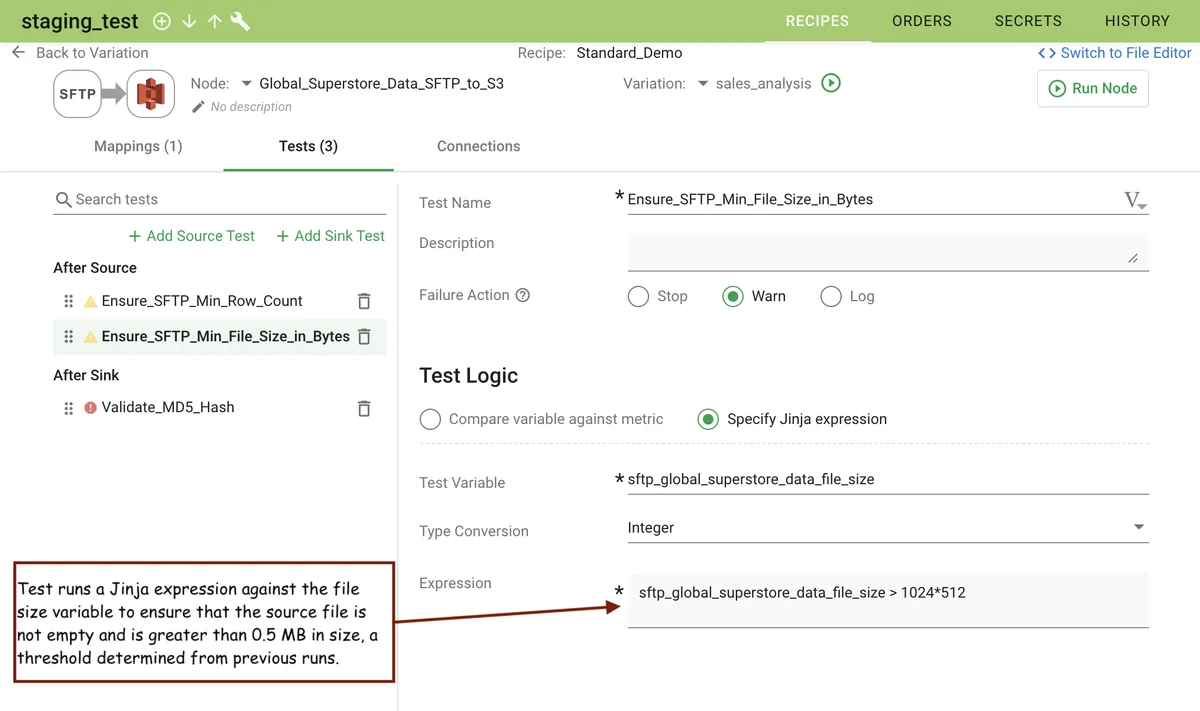Screen dimensions: 1200x711
Task: Click the warning icon on Ensure_SFTP_Min_Row_Count
Action: click(91, 300)
